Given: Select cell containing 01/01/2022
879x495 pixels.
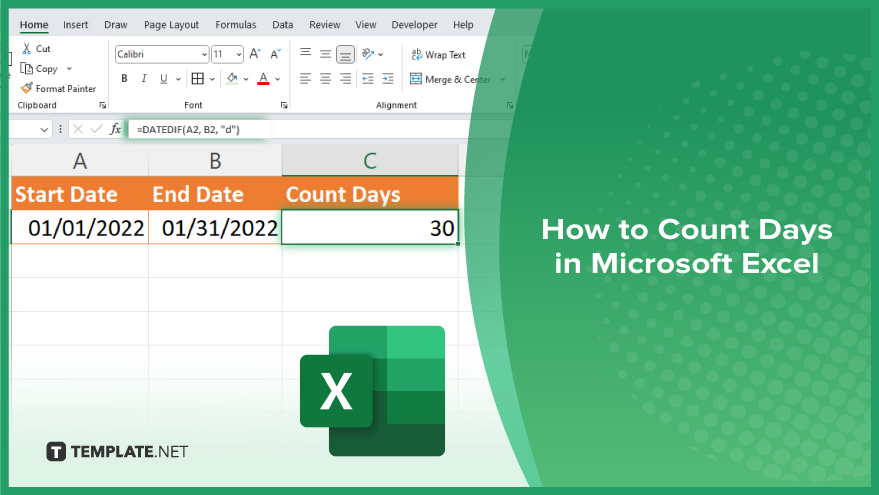Looking at the screenshot, I should click(x=80, y=228).
